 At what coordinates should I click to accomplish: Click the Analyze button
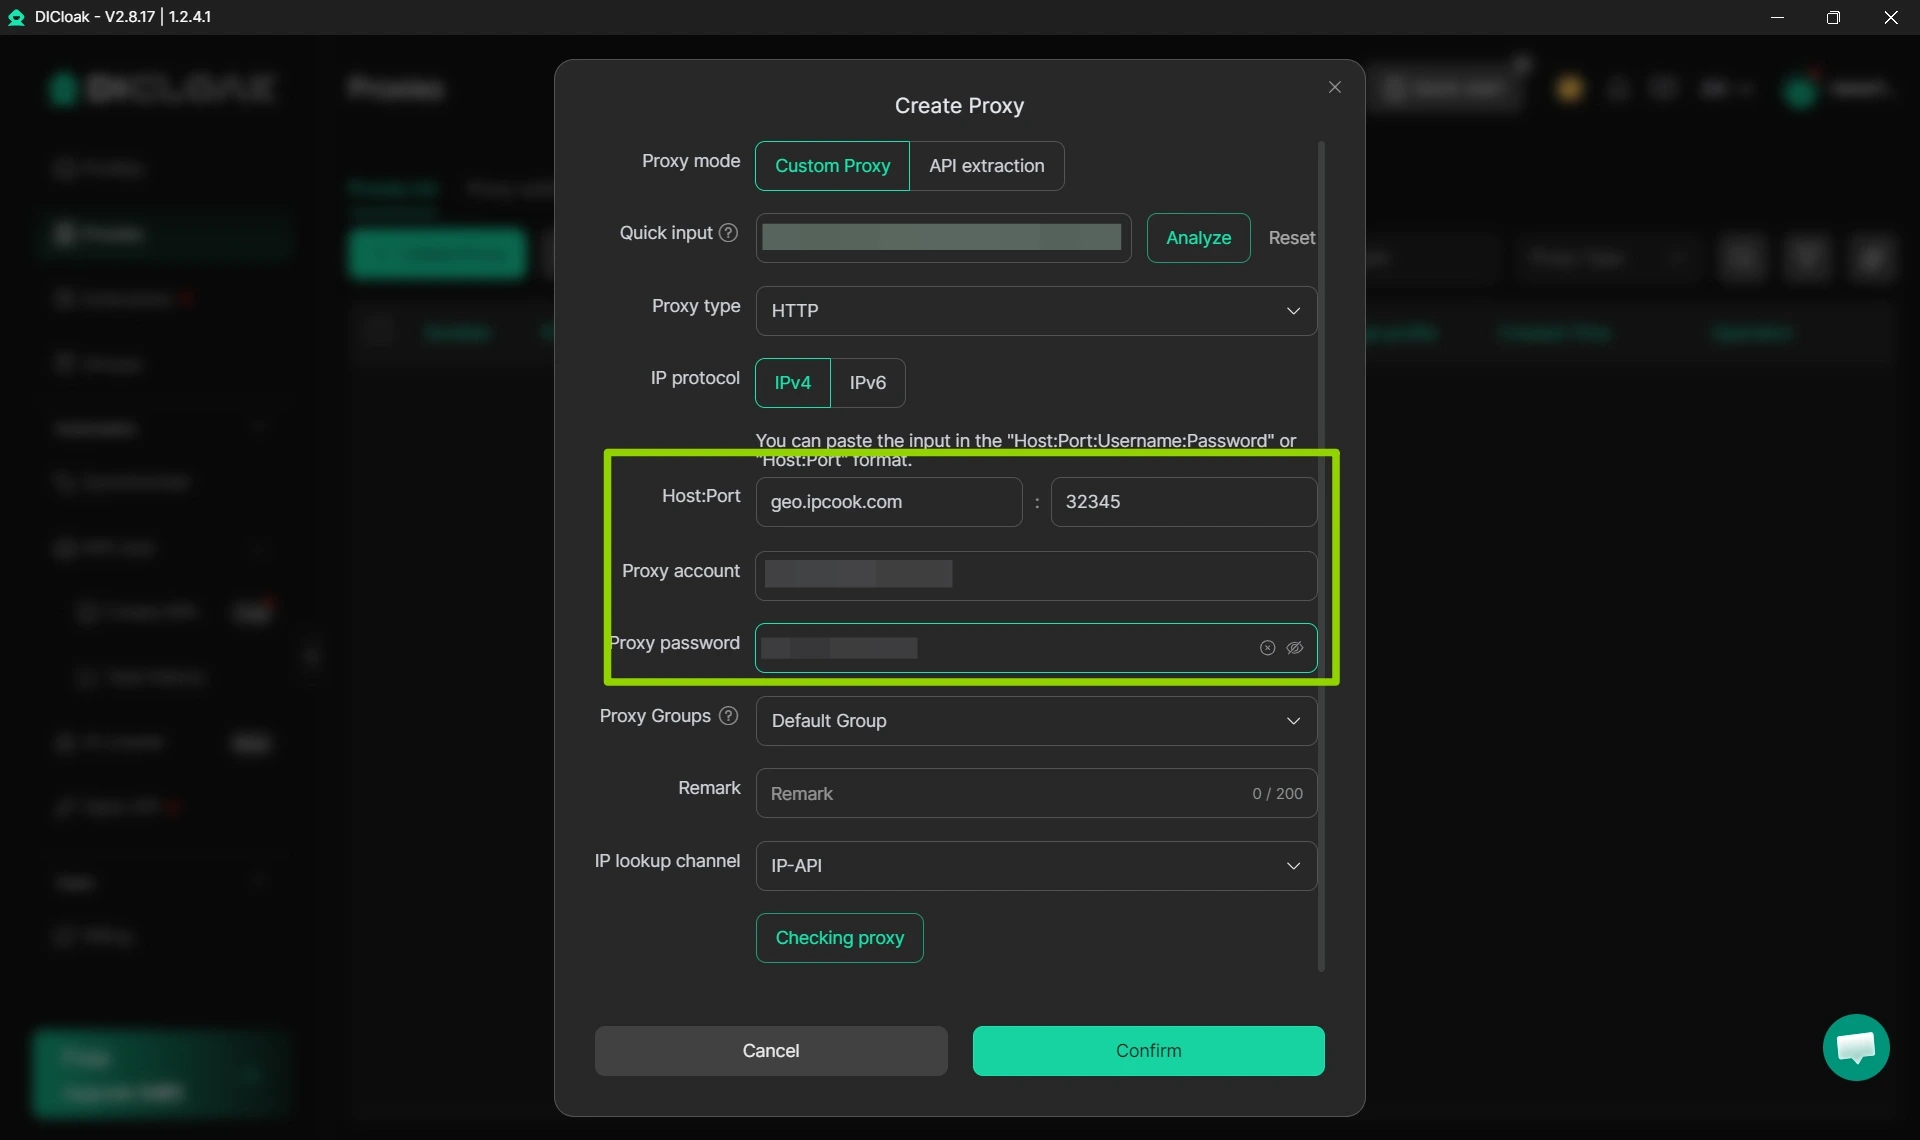pos(1198,238)
